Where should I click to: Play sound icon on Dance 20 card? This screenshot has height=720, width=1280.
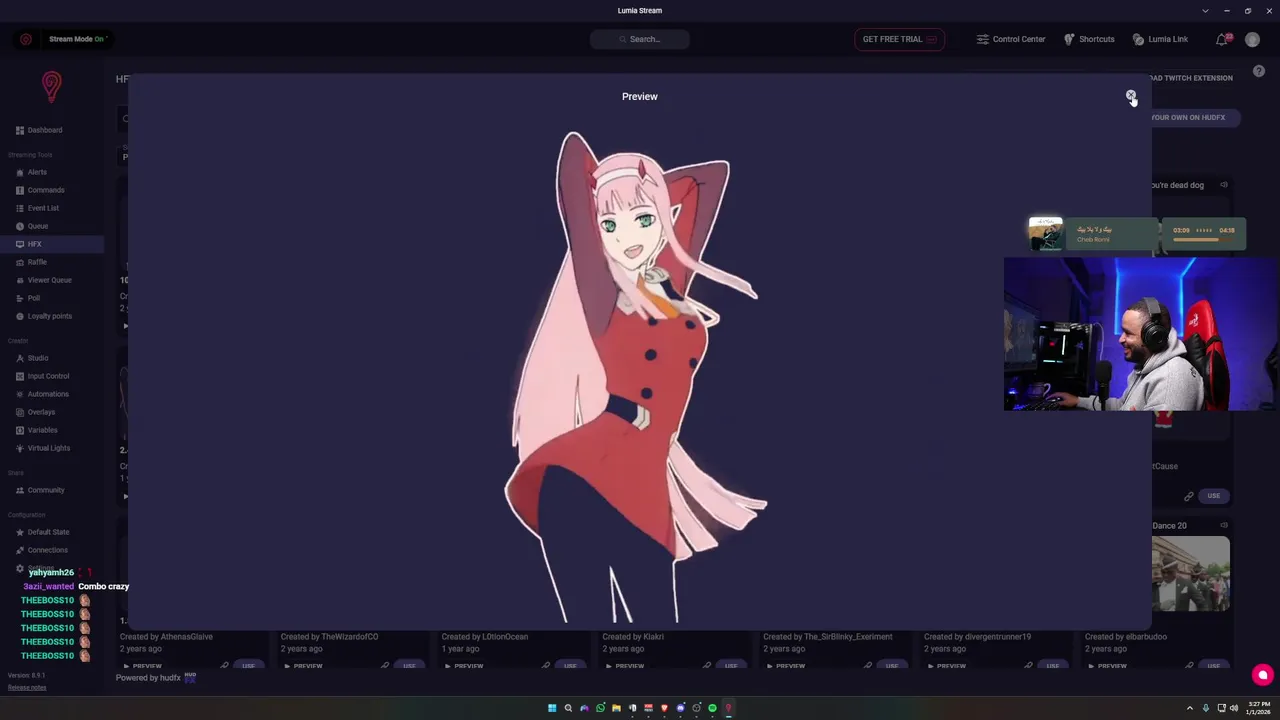[x=1223, y=525]
